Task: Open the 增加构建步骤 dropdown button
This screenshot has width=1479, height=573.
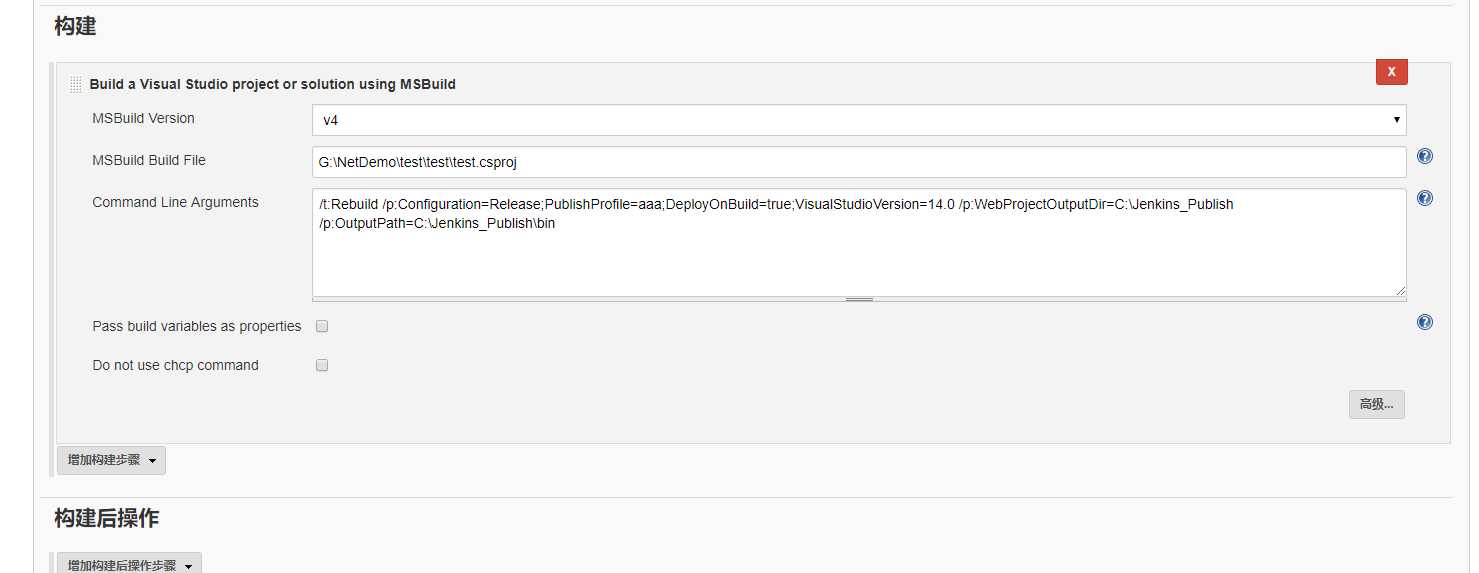Action: 111,460
